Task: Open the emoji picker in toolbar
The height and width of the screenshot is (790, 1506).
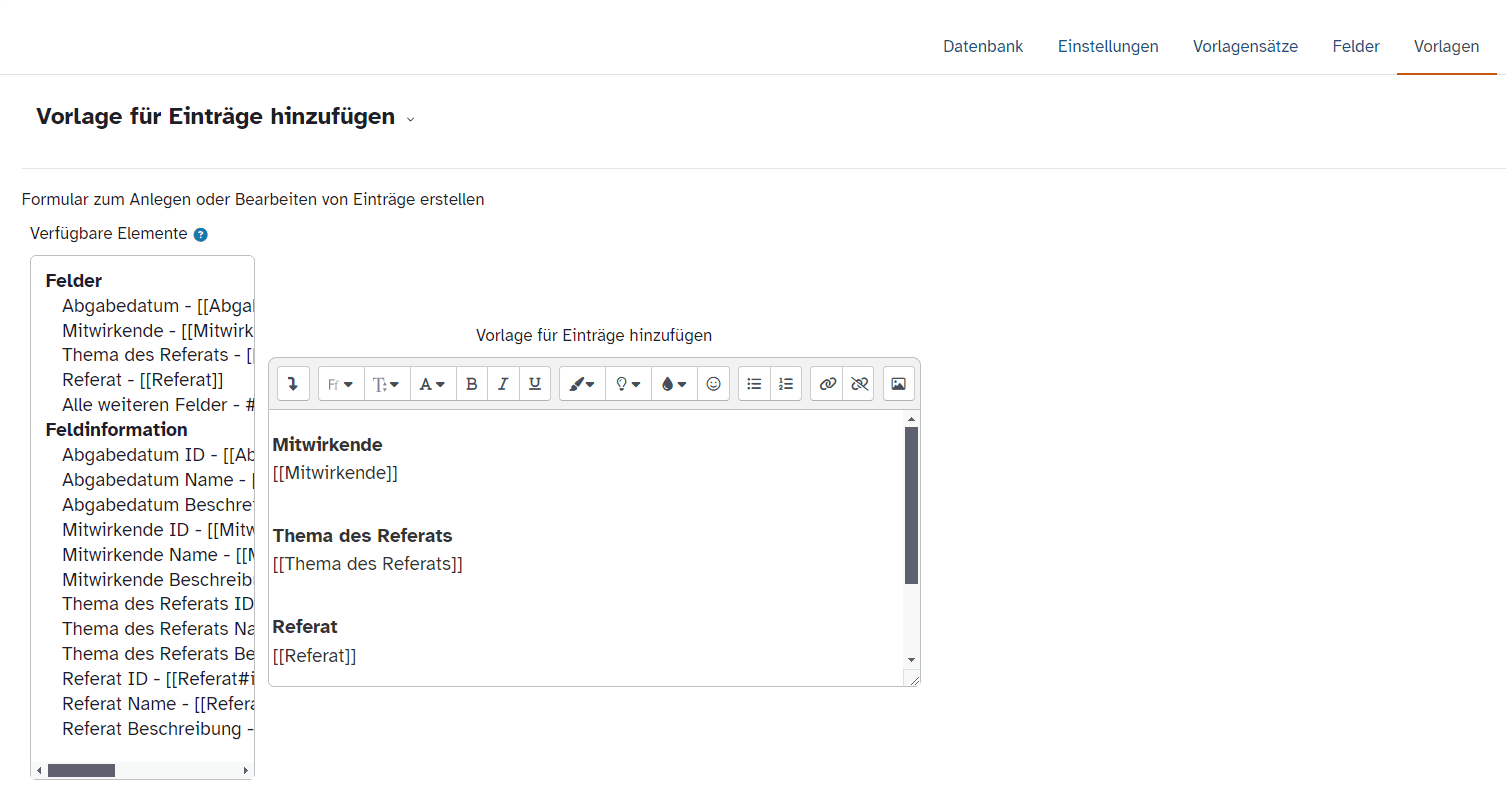Action: (x=713, y=384)
